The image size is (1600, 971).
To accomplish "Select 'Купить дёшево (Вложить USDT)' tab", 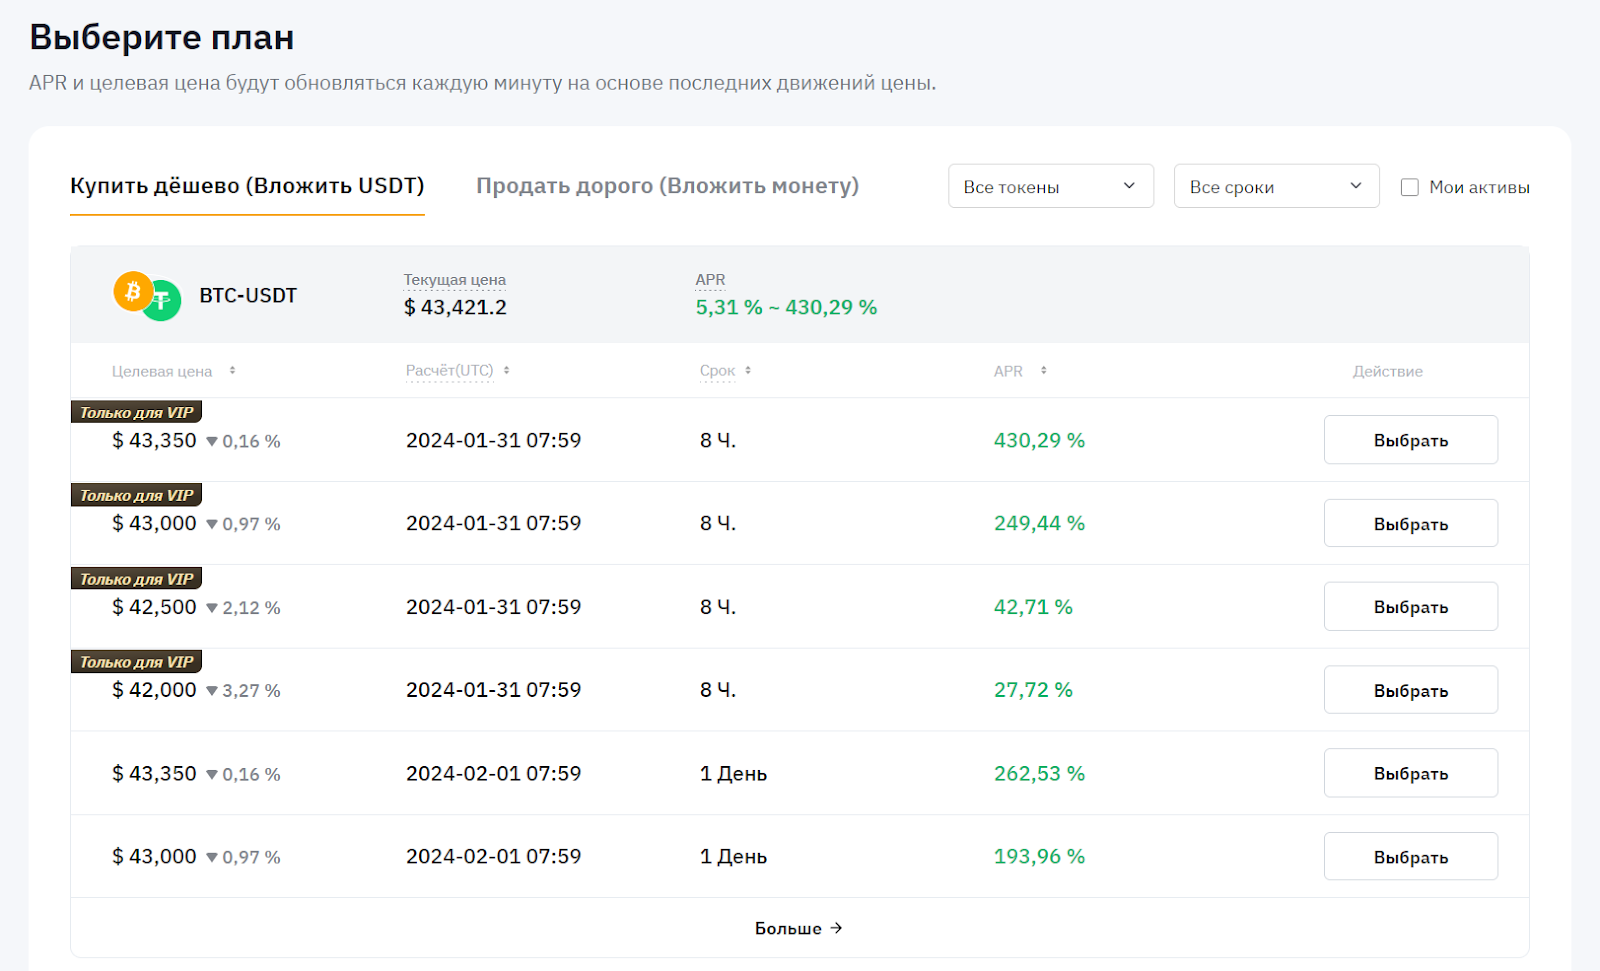I will (x=247, y=186).
